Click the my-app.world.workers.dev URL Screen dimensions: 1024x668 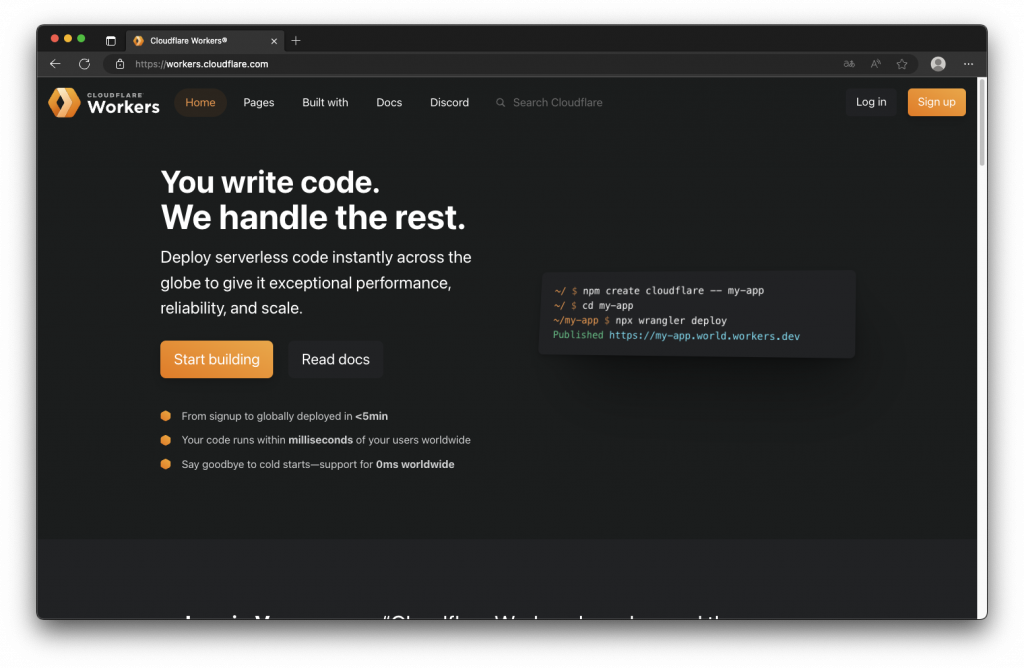pyautogui.click(x=704, y=336)
